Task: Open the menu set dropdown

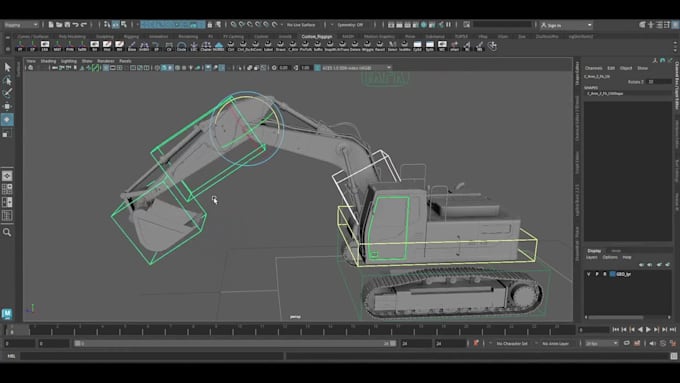Action: [21, 25]
